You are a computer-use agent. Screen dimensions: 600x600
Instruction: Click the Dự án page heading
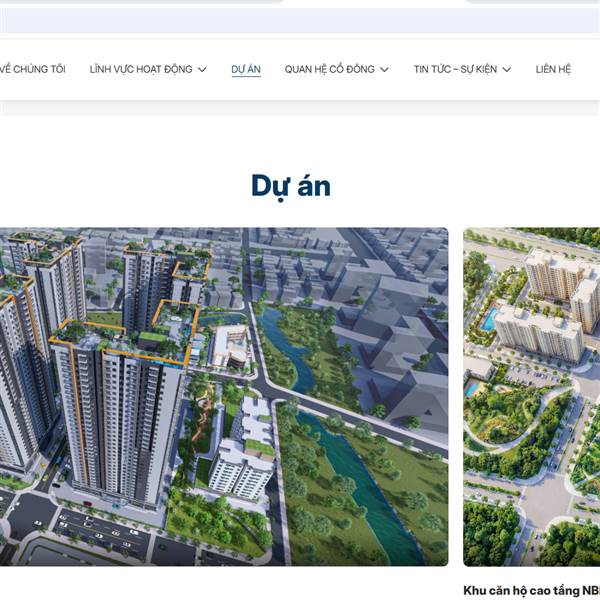point(291,186)
